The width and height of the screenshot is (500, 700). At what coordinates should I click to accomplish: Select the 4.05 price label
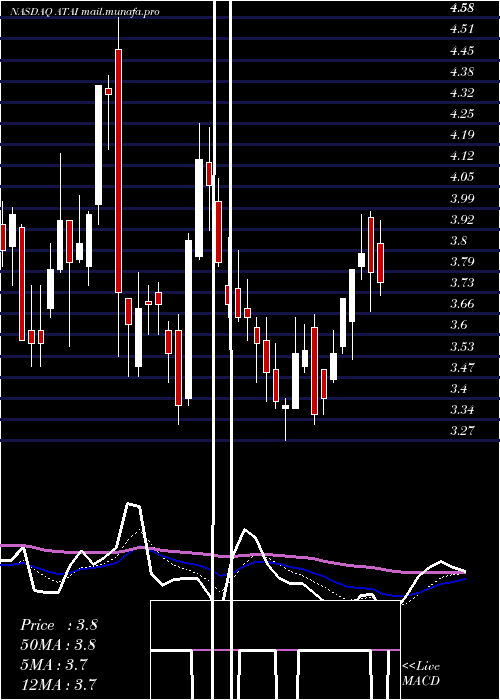coord(462,177)
